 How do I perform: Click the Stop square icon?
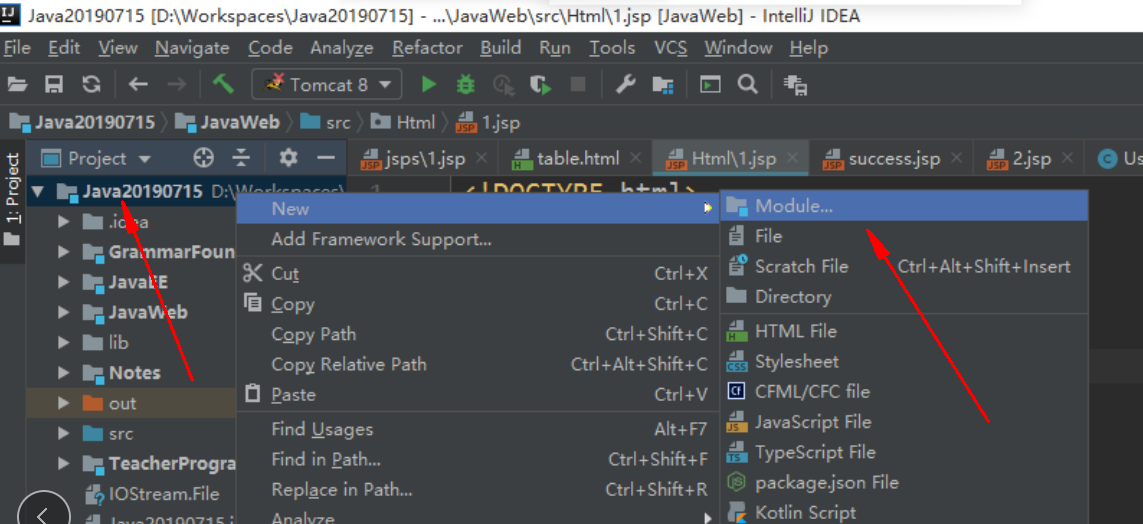(x=578, y=85)
